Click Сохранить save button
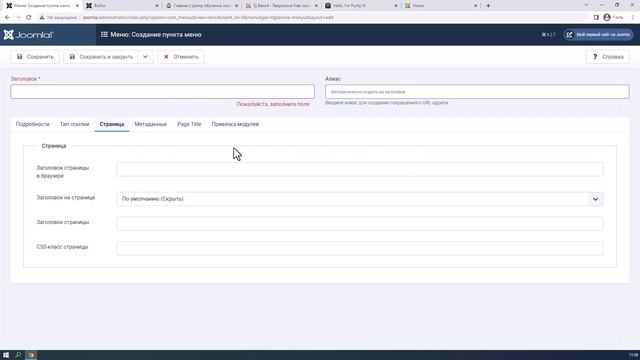The image size is (640, 360). pyautogui.click(x=35, y=57)
